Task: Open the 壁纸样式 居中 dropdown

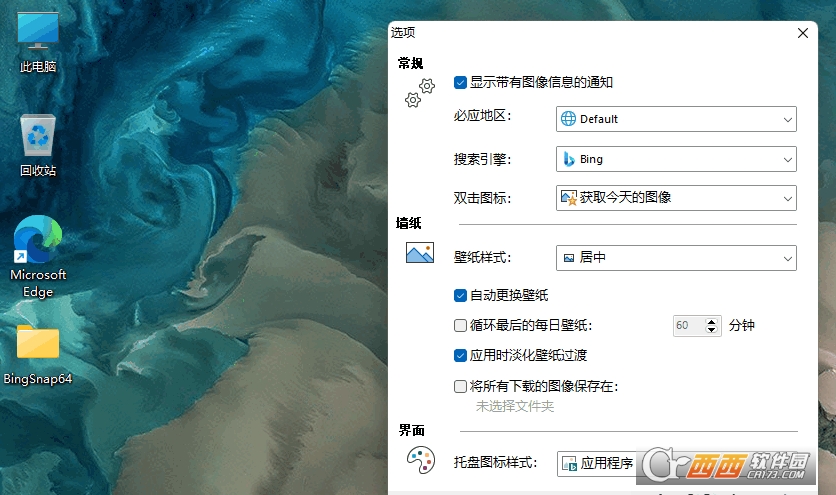Action: 676,258
